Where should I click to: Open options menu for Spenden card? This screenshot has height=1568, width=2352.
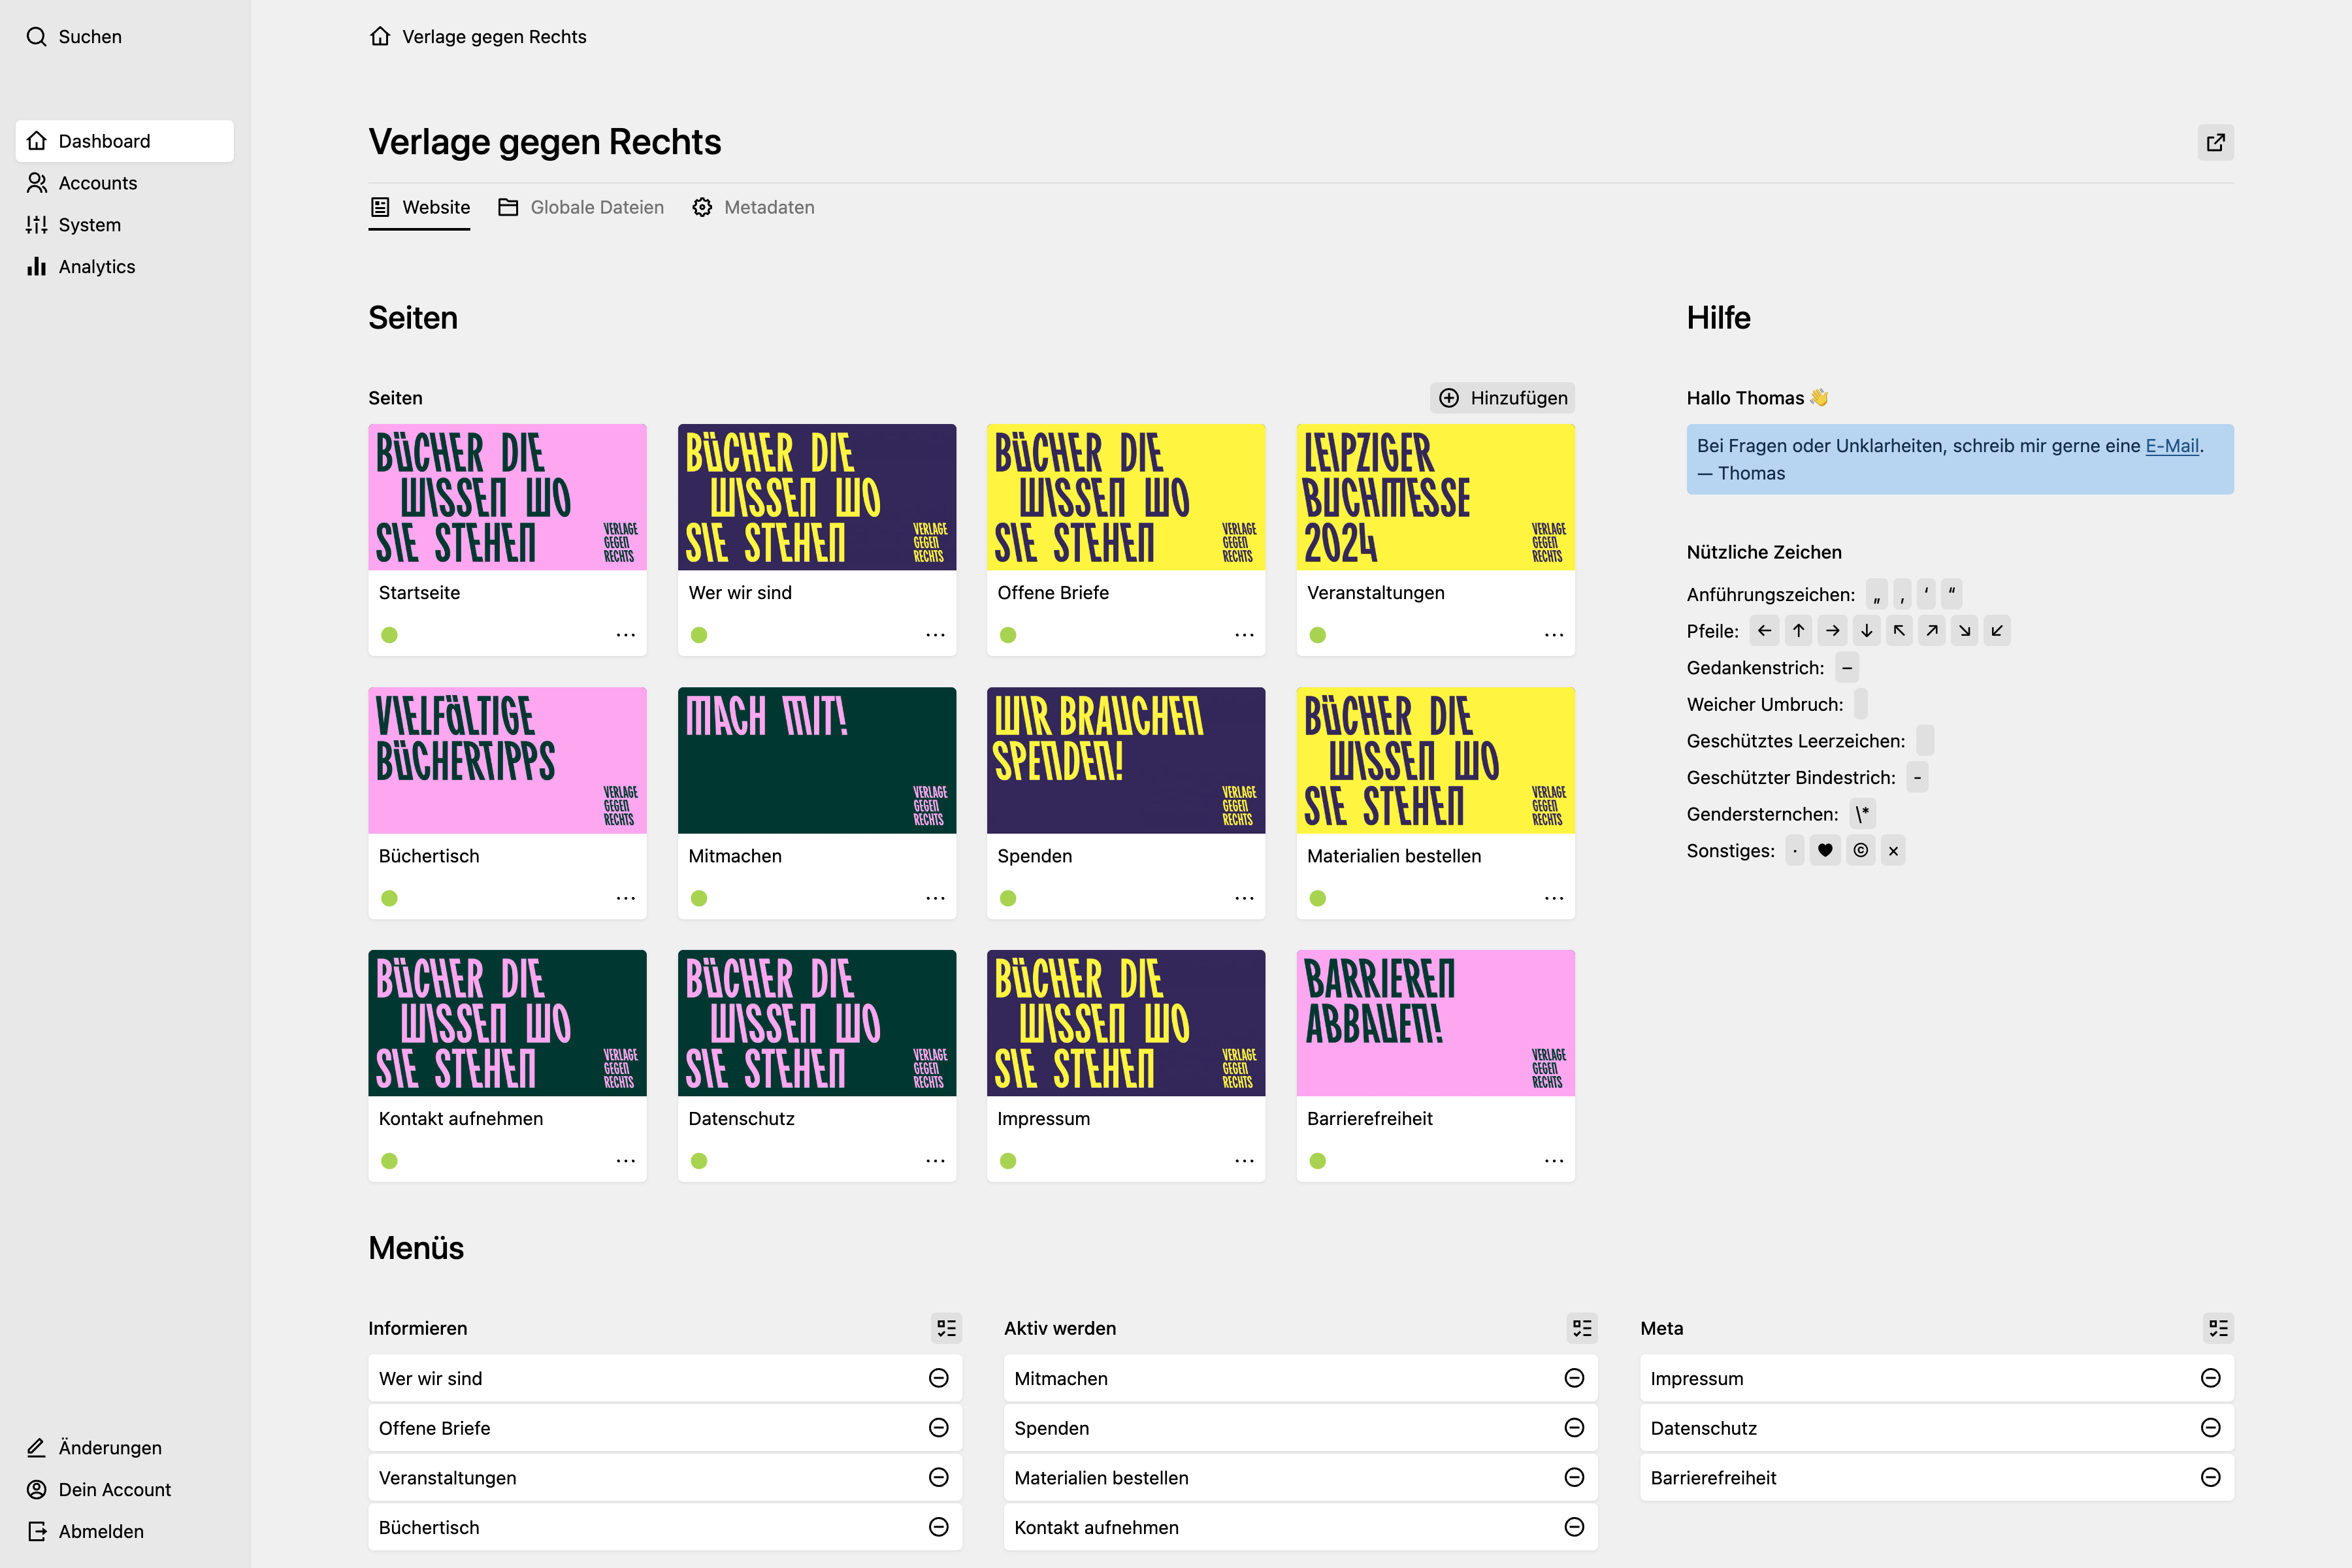coord(1244,898)
